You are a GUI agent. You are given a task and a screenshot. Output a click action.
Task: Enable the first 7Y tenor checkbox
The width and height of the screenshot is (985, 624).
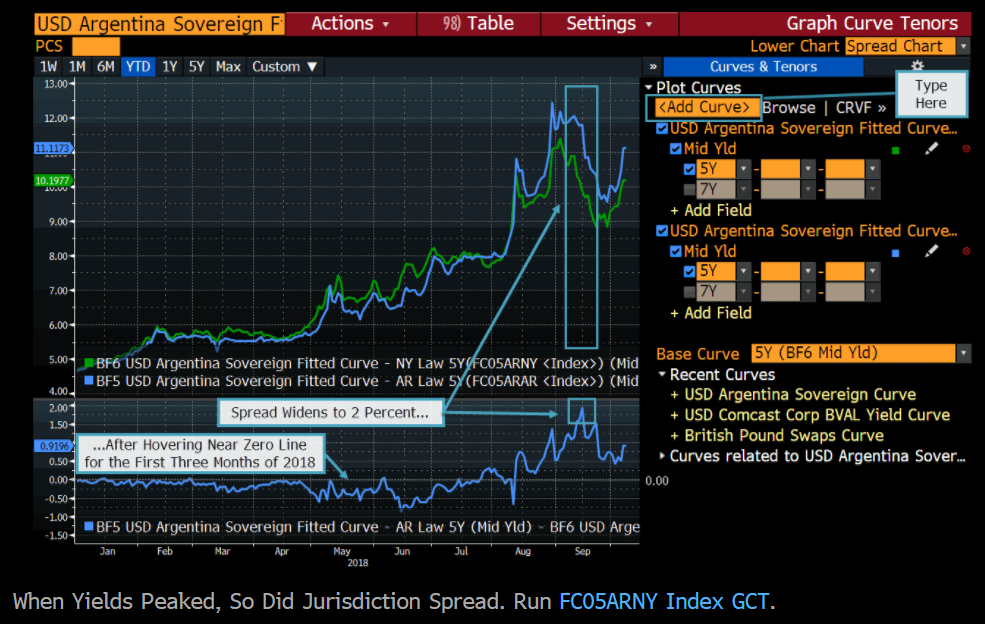(x=689, y=190)
